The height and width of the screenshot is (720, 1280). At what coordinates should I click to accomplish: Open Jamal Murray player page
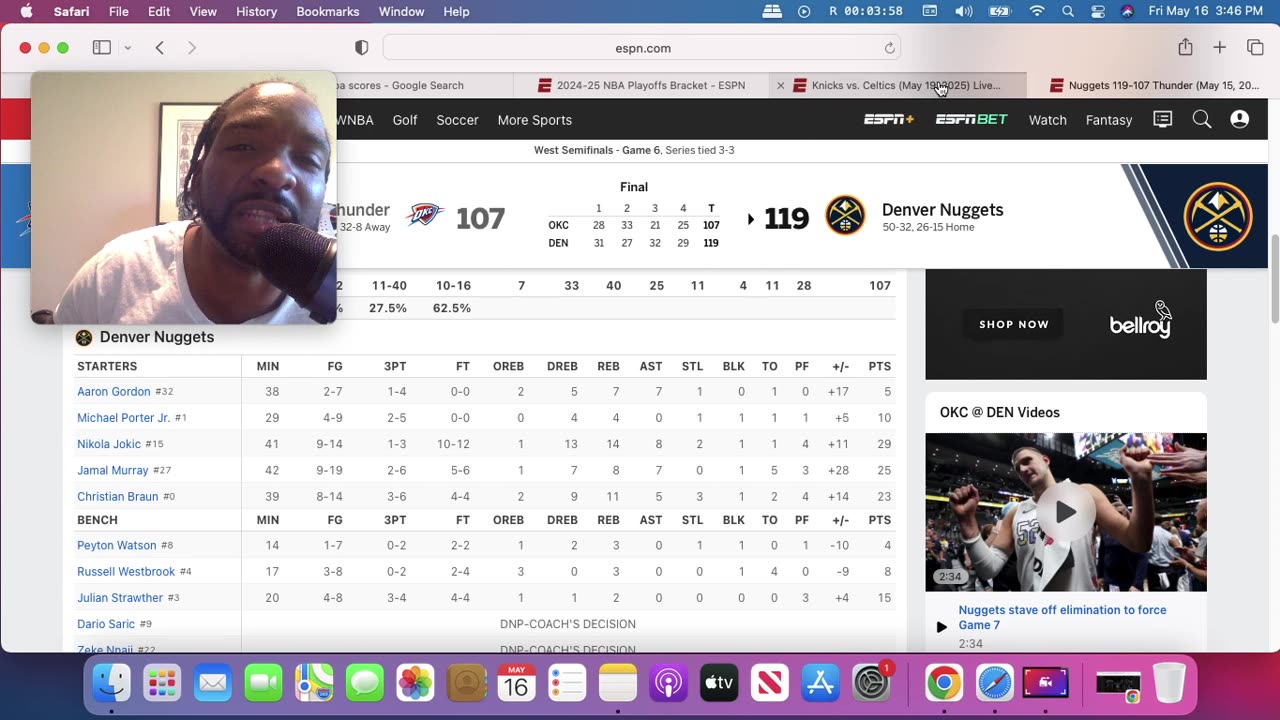pyautogui.click(x=112, y=470)
